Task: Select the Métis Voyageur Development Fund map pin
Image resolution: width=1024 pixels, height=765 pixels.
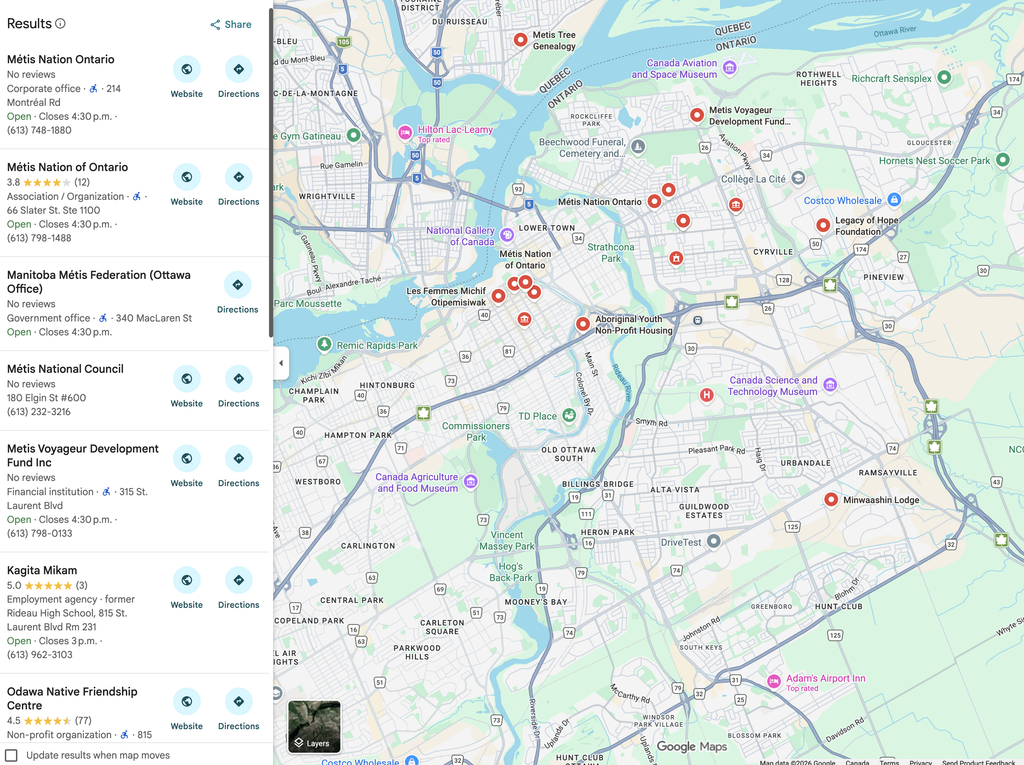Action: pos(697,115)
